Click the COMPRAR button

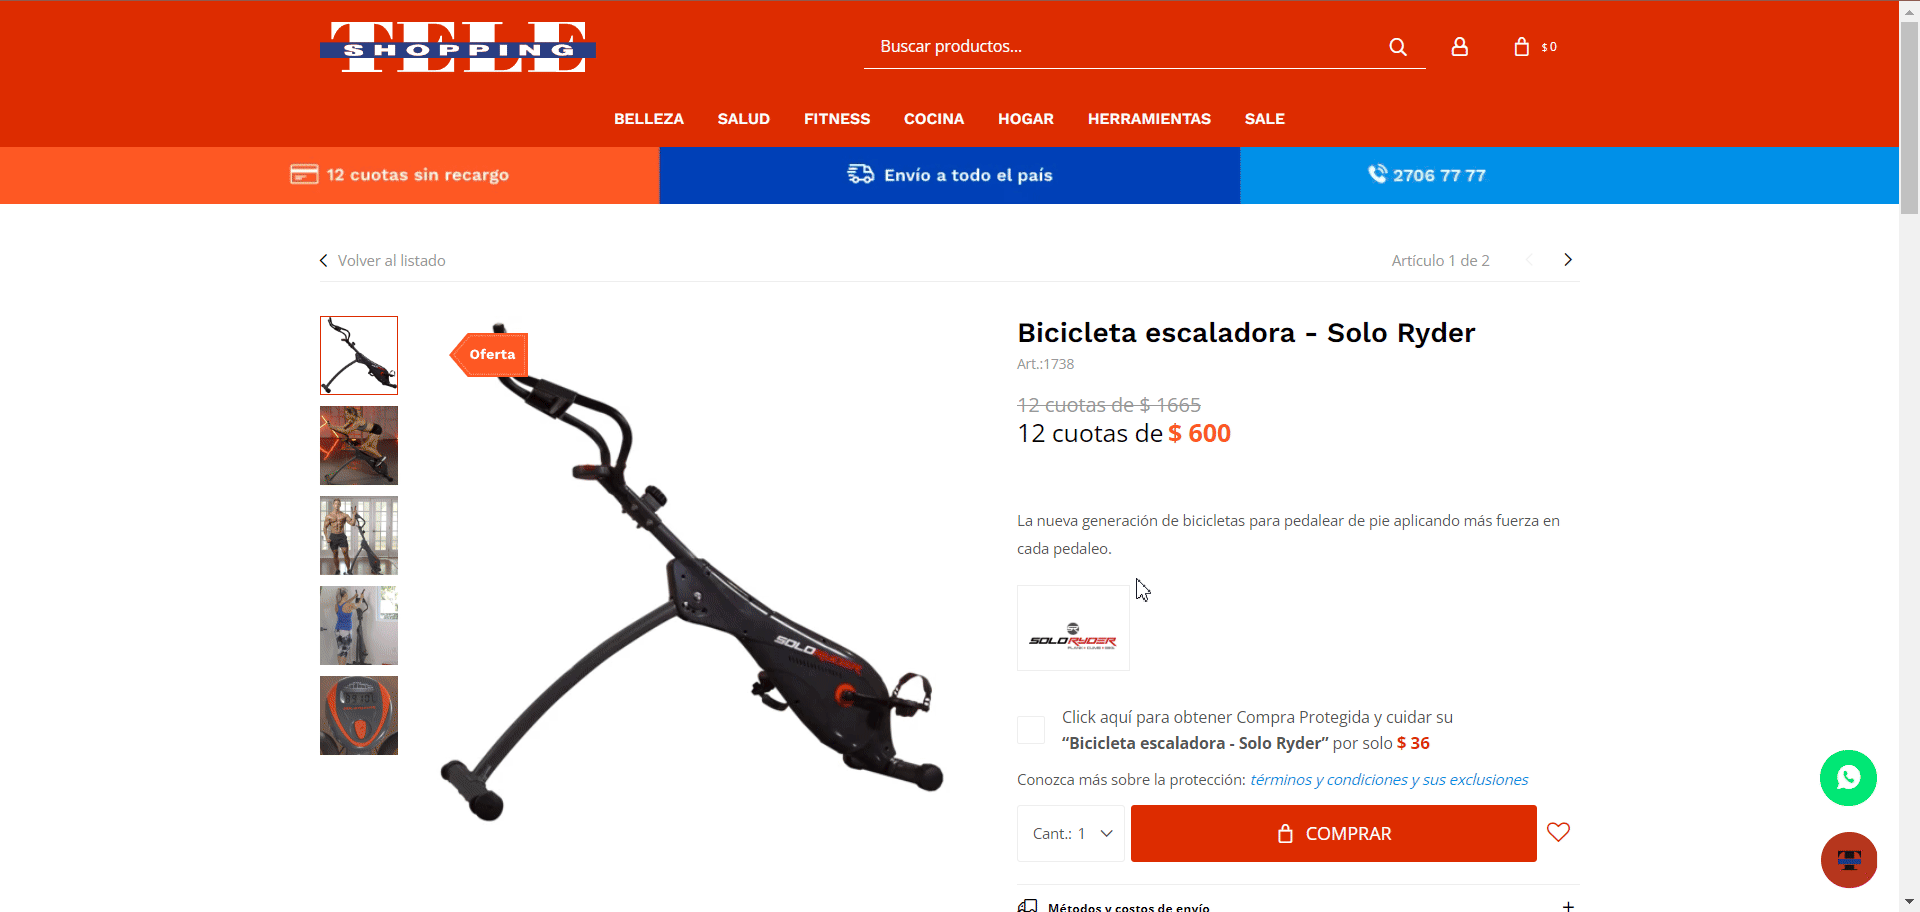1333,833
